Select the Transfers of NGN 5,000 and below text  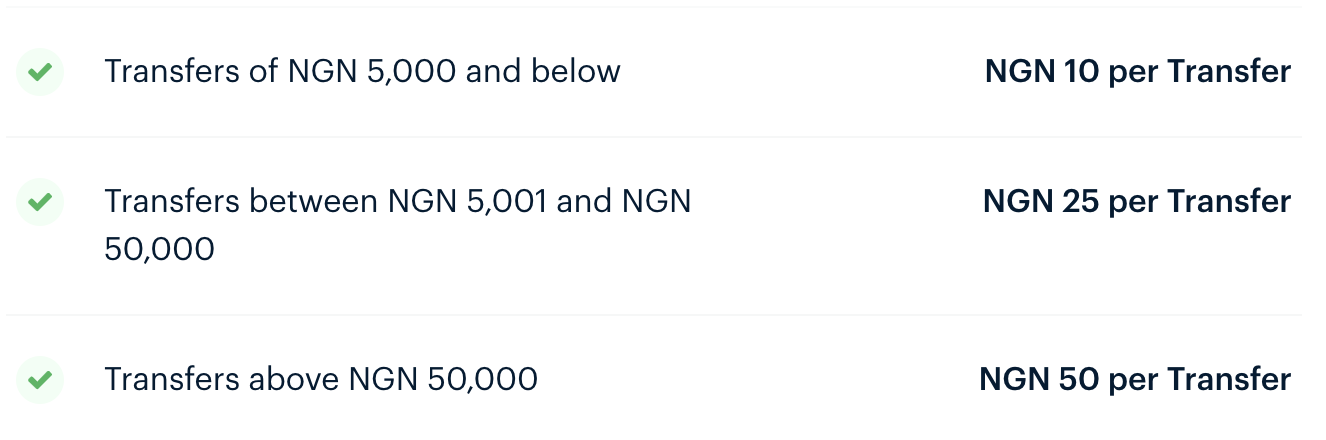(362, 72)
